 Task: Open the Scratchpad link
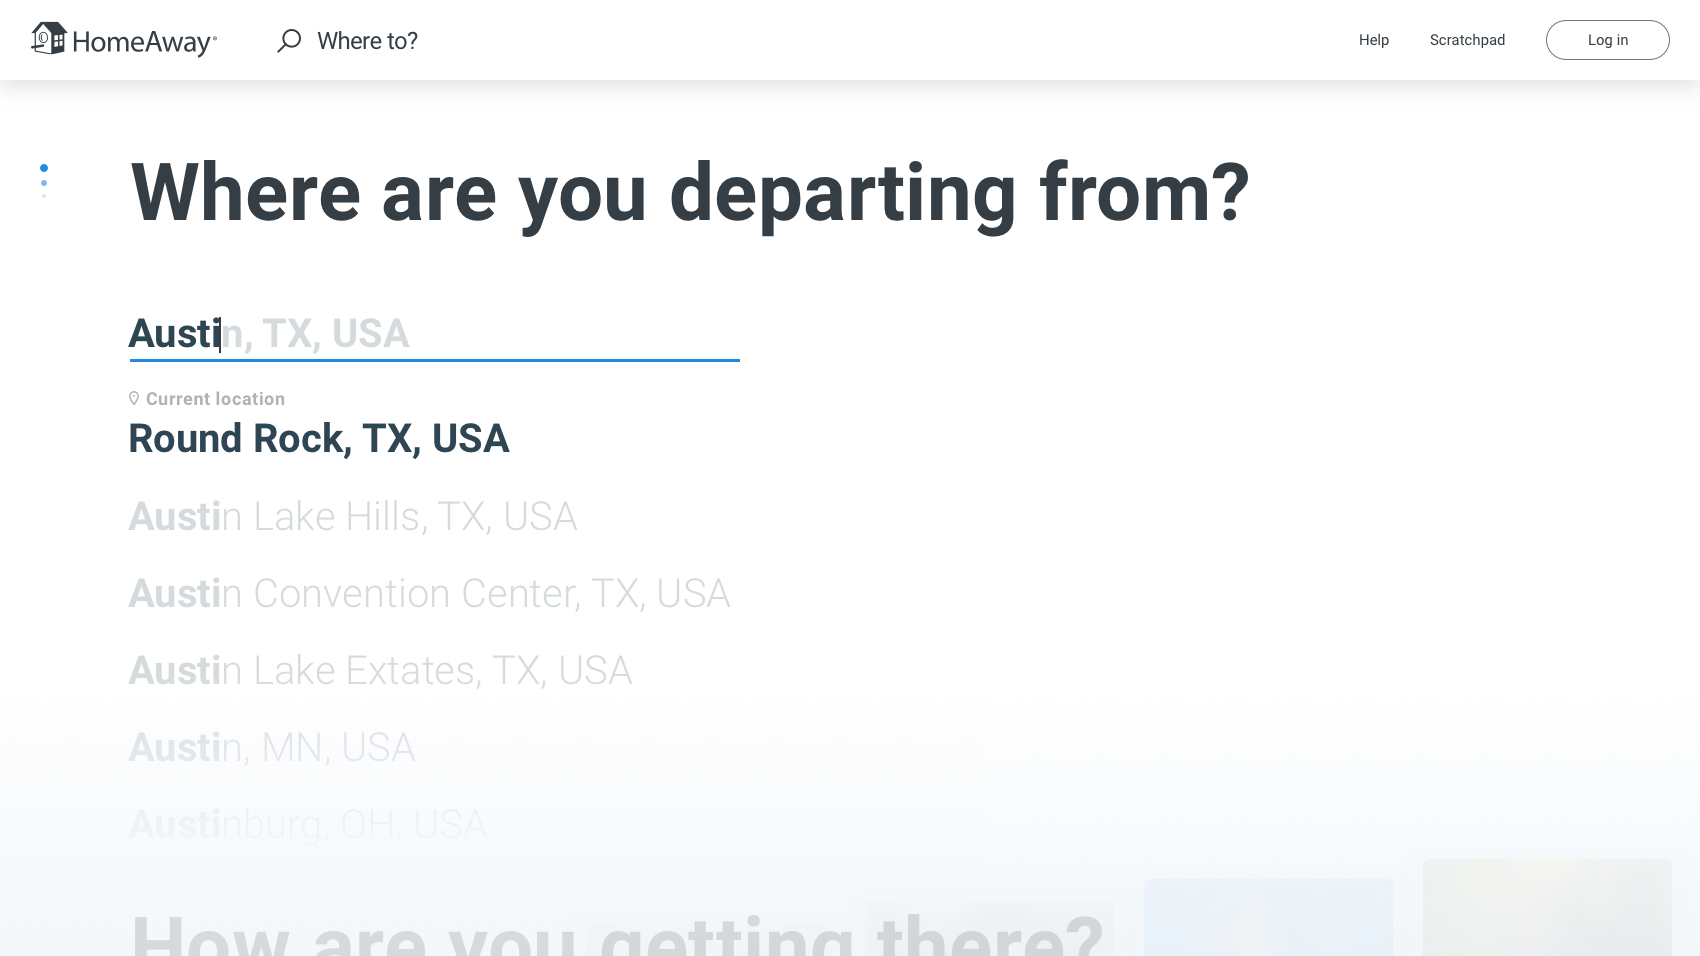(x=1467, y=40)
